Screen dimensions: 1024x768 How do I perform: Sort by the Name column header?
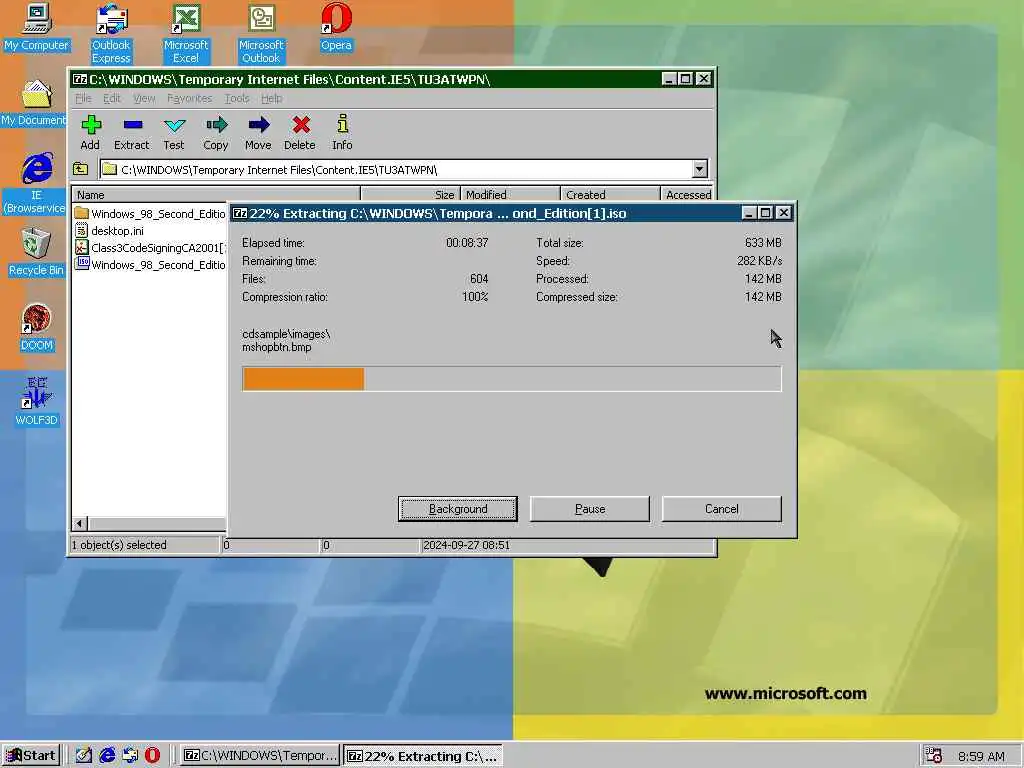216,195
